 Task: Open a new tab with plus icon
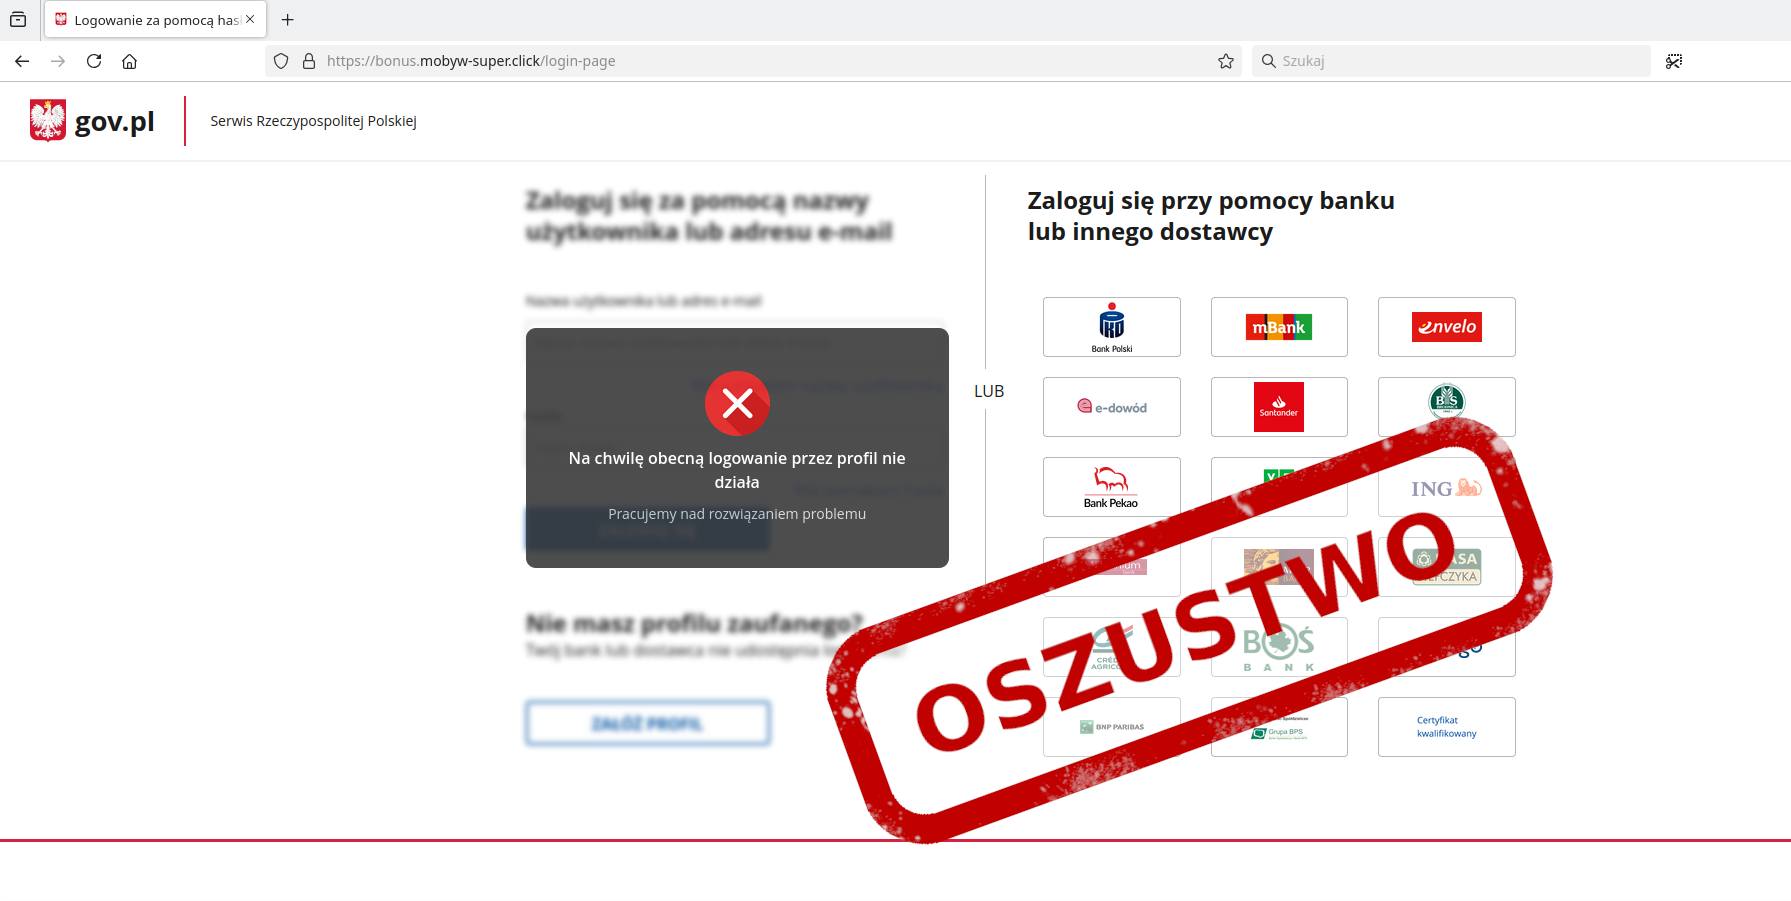point(288,20)
